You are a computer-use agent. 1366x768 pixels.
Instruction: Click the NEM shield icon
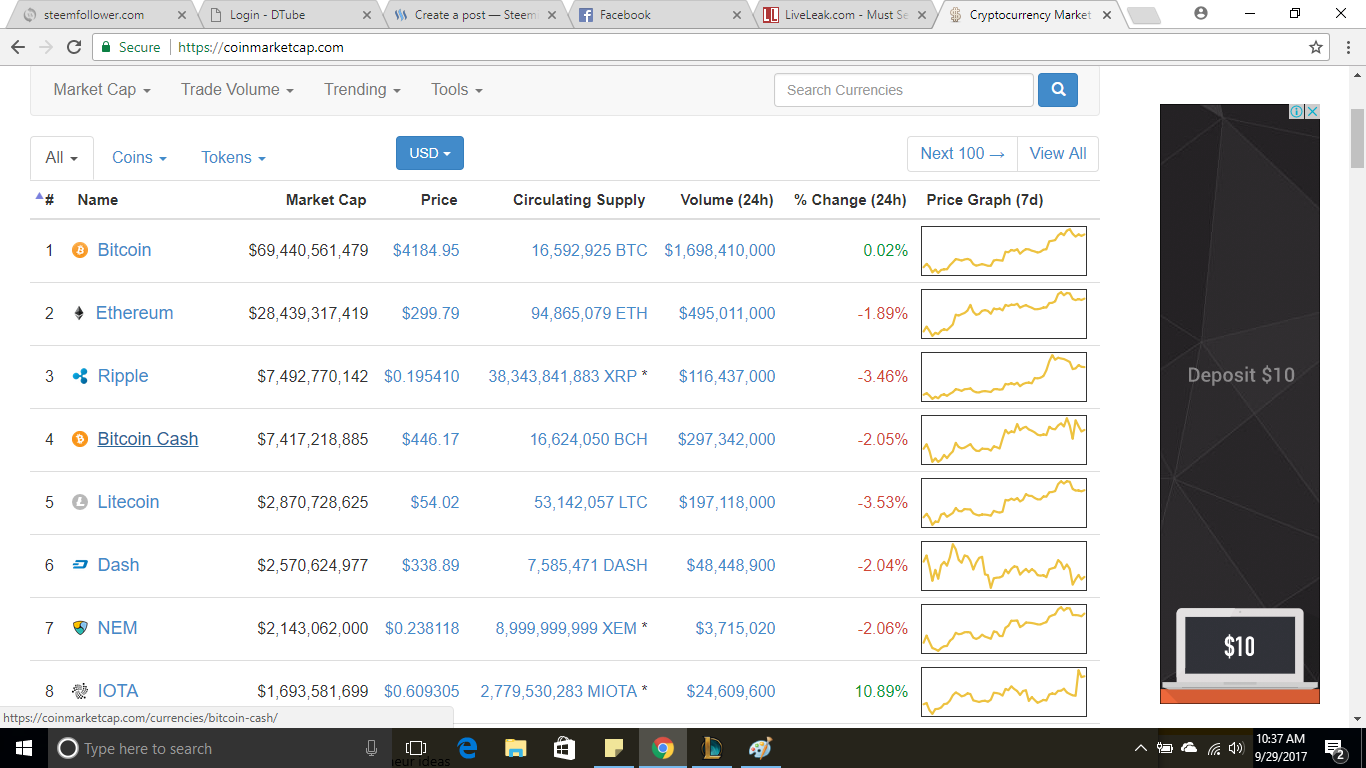[80, 628]
